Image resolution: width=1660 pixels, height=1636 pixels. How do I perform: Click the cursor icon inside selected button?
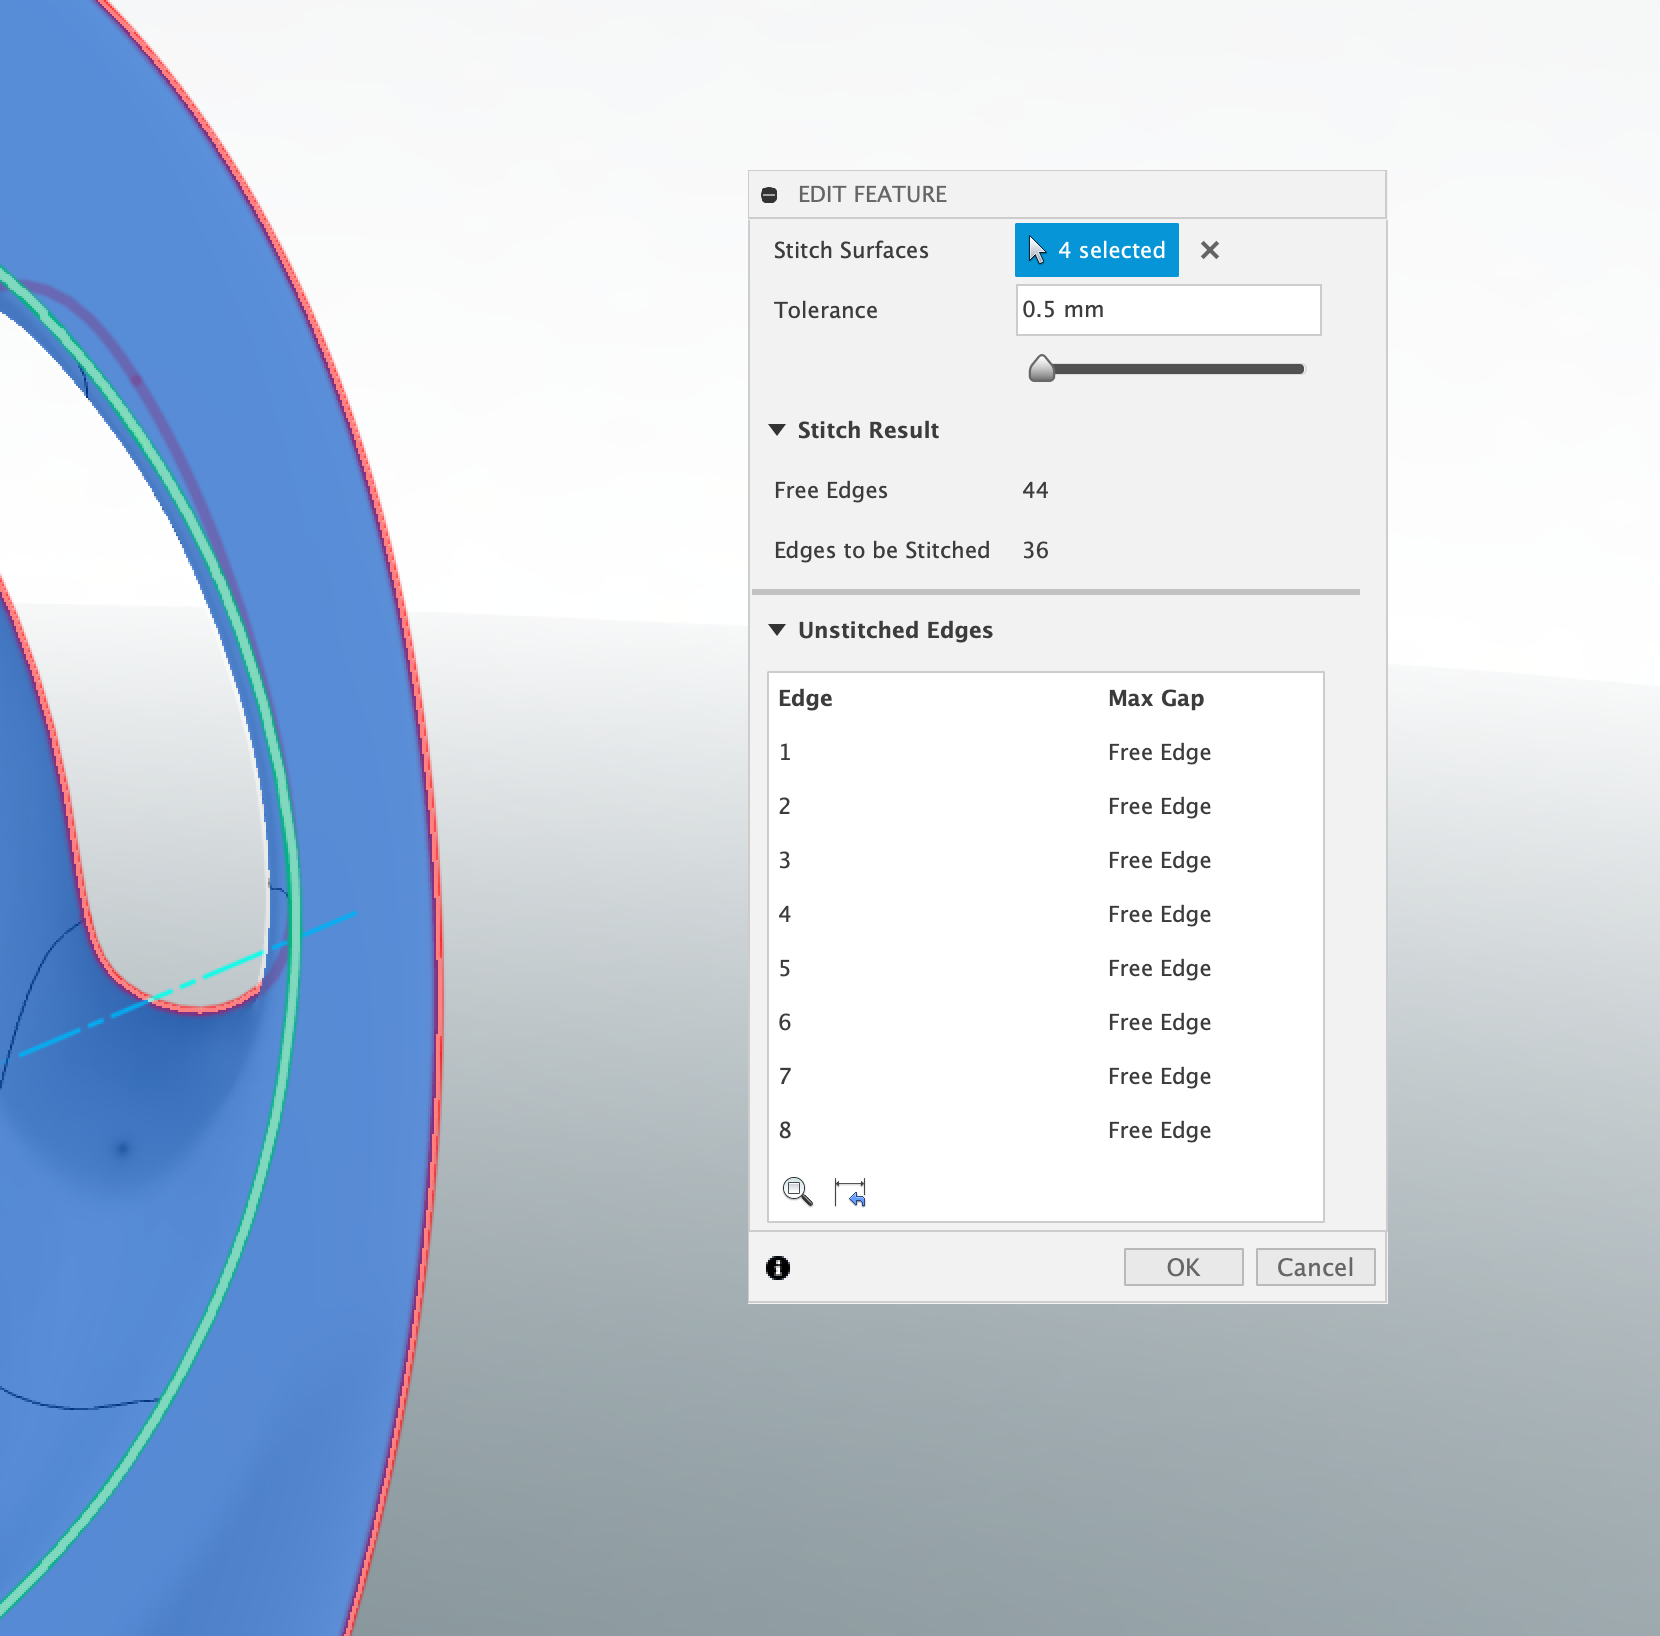(x=1036, y=249)
